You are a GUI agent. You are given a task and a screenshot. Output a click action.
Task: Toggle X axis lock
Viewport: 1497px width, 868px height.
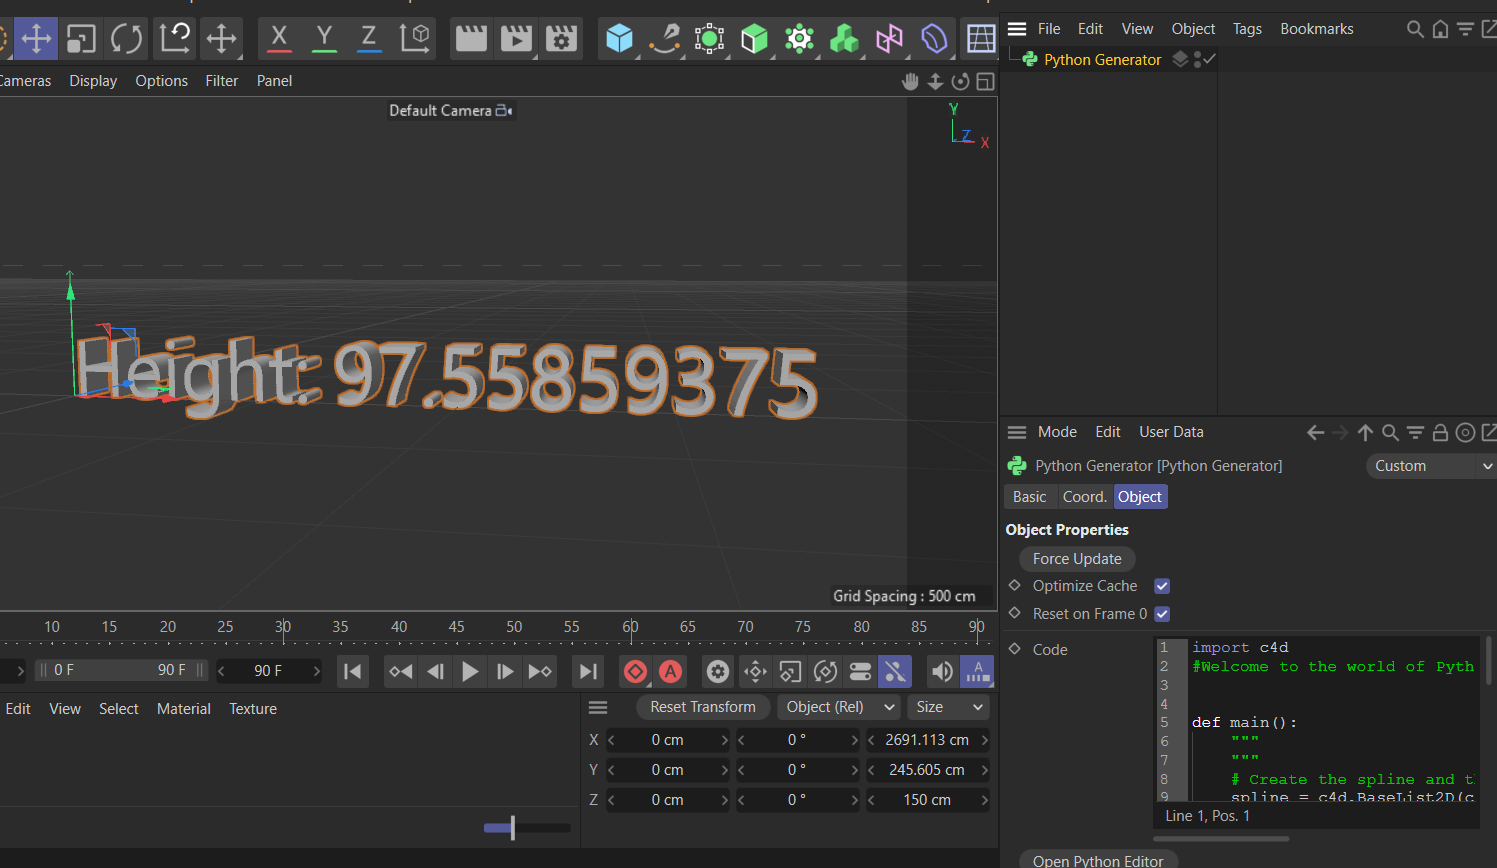pos(279,39)
